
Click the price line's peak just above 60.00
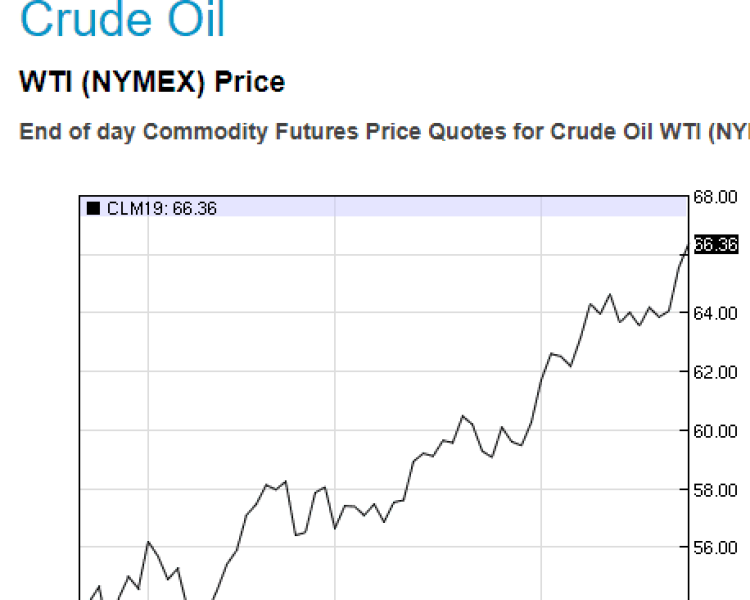[x=462, y=415]
